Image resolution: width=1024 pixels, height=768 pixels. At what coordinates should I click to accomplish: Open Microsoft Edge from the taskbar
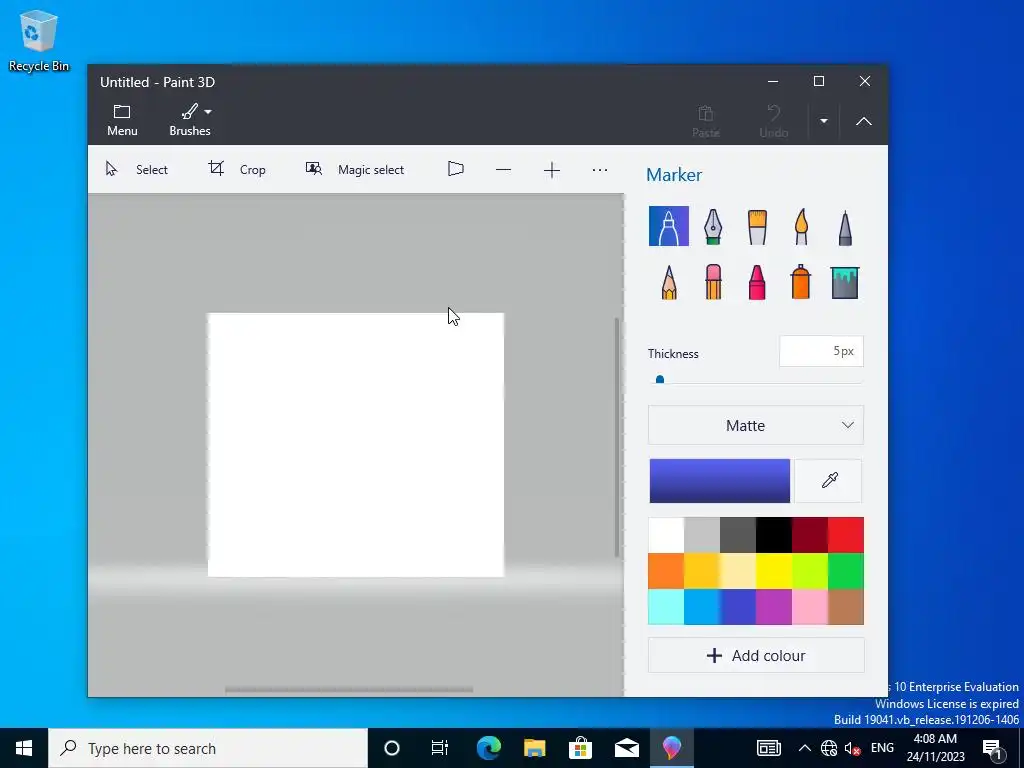pyautogui.click(x=488, y=748)
